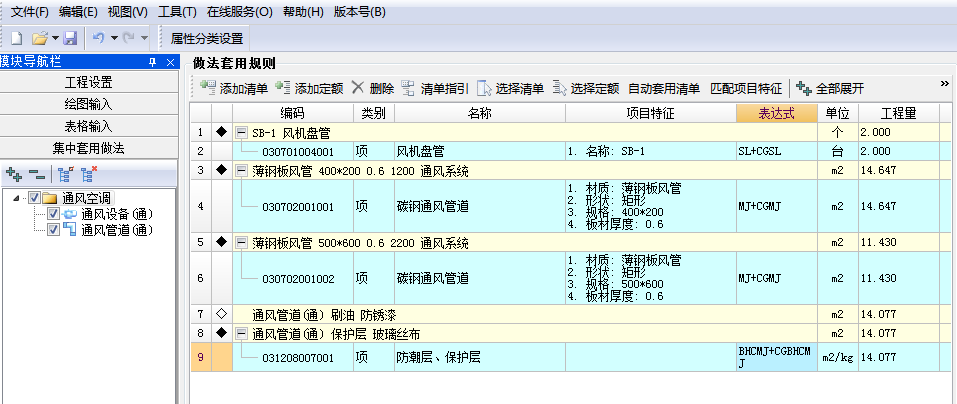957x404 pixels.
Task: Click the 编码 column header
Action: pos(292,113)
